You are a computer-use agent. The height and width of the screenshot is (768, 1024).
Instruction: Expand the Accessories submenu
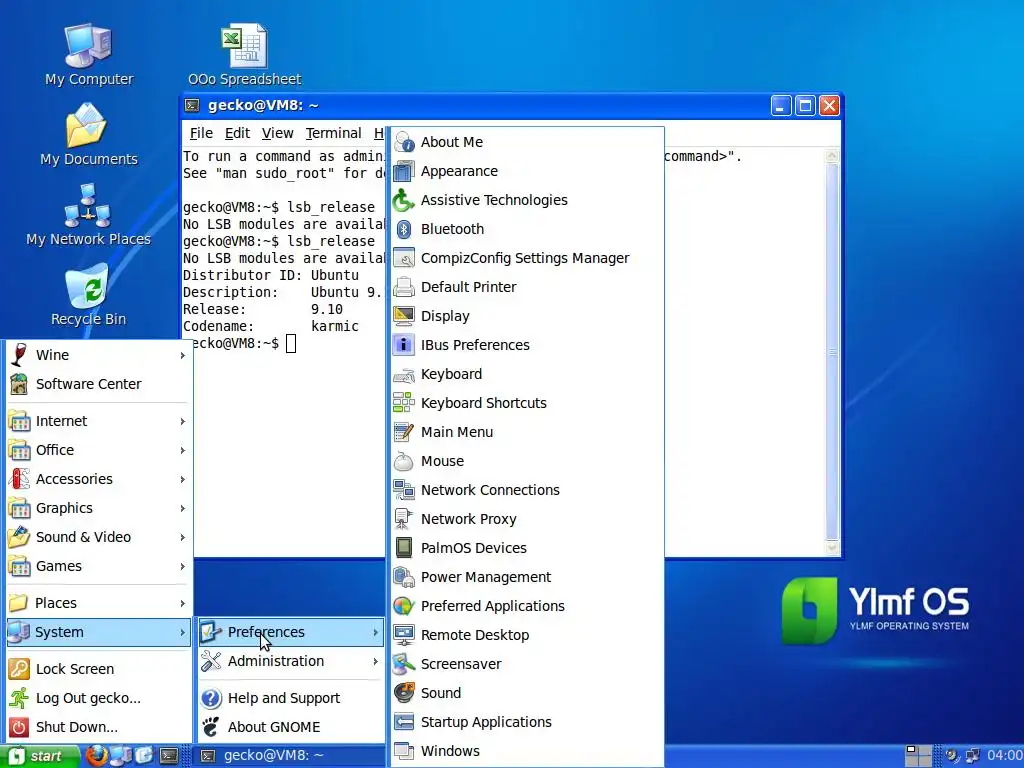tap(99, 479)
